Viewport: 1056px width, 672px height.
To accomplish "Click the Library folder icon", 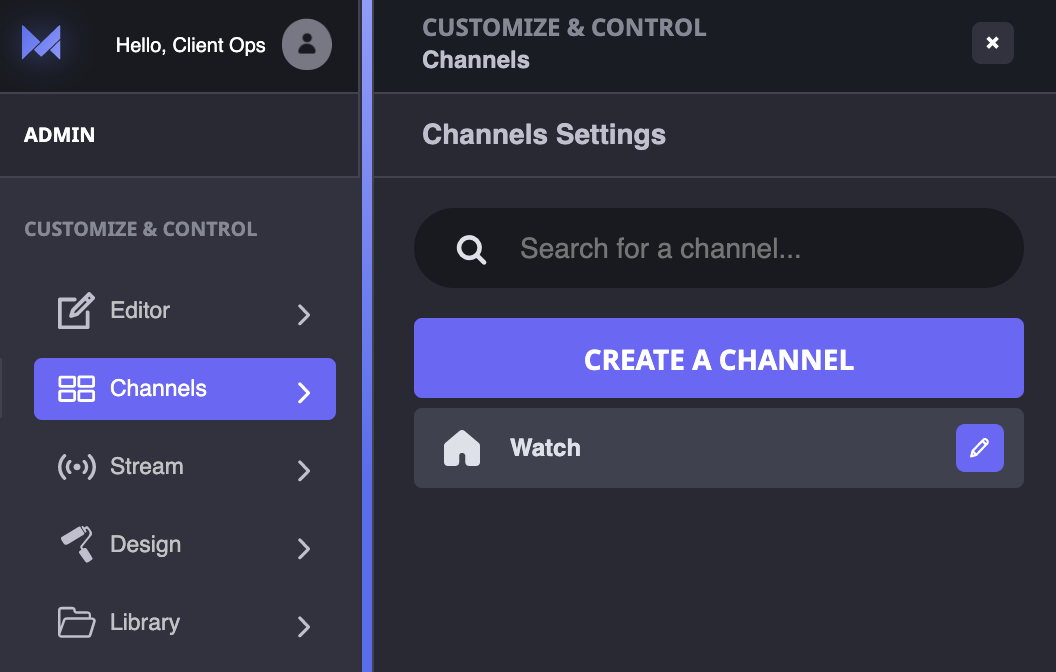I will [x=76, y=622].
